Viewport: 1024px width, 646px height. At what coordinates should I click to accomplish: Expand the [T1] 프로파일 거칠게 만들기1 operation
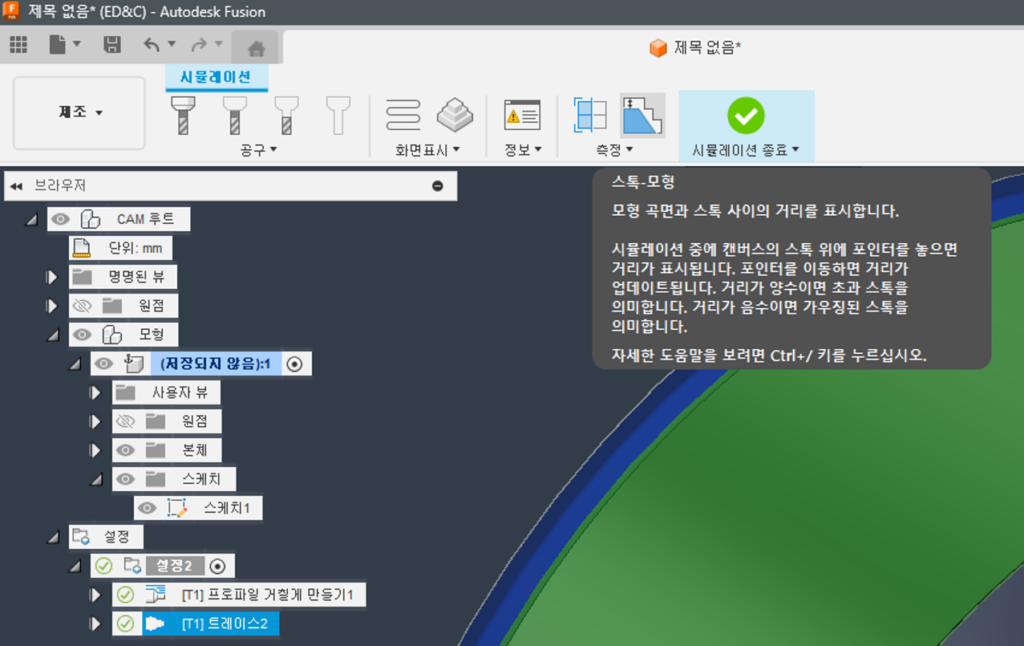[x=96, y=595]
